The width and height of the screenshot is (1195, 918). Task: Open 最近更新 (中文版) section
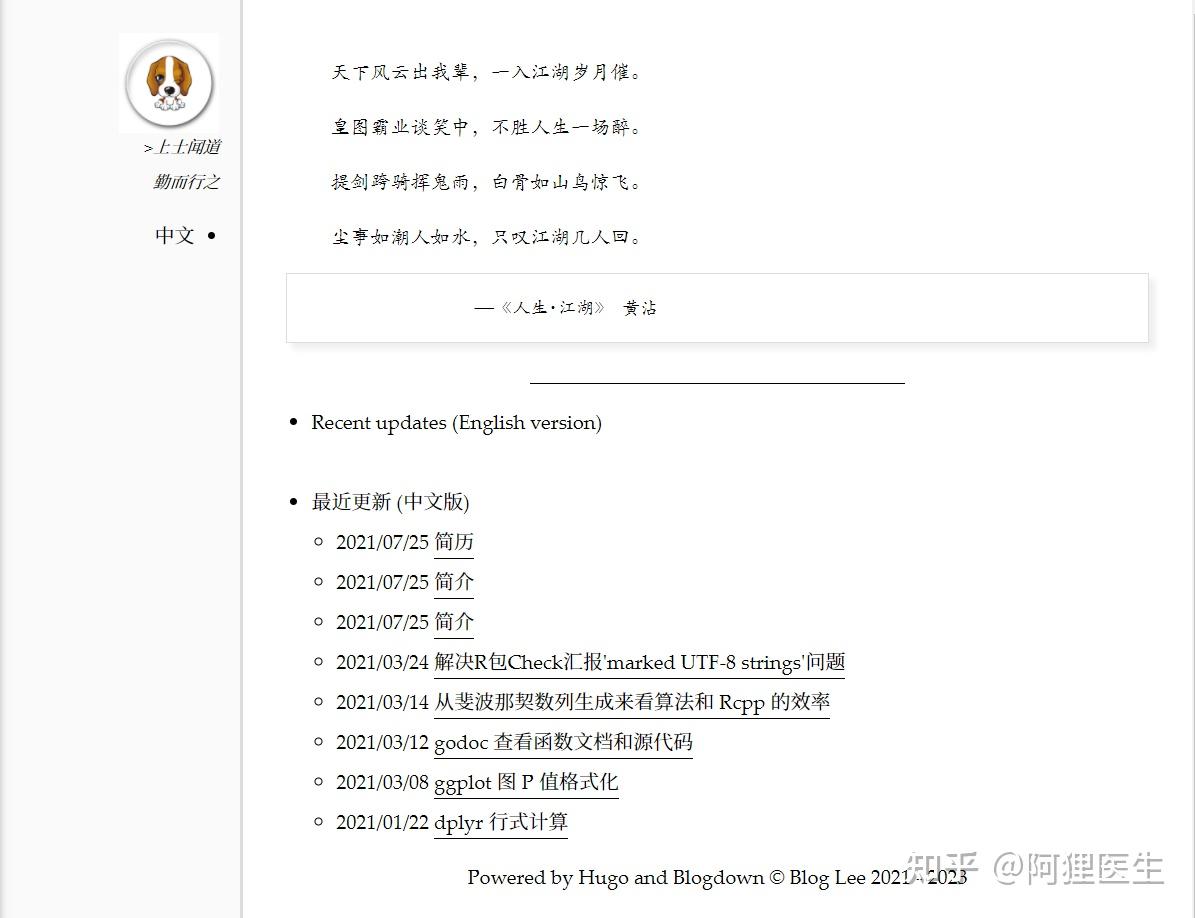click(391, 502)
